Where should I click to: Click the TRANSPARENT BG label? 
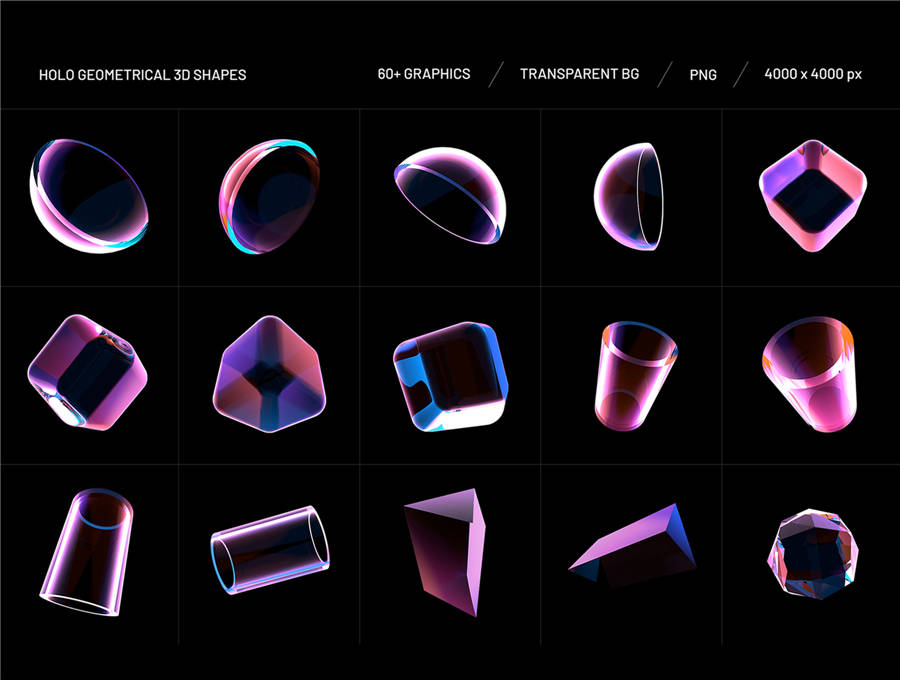579,74
